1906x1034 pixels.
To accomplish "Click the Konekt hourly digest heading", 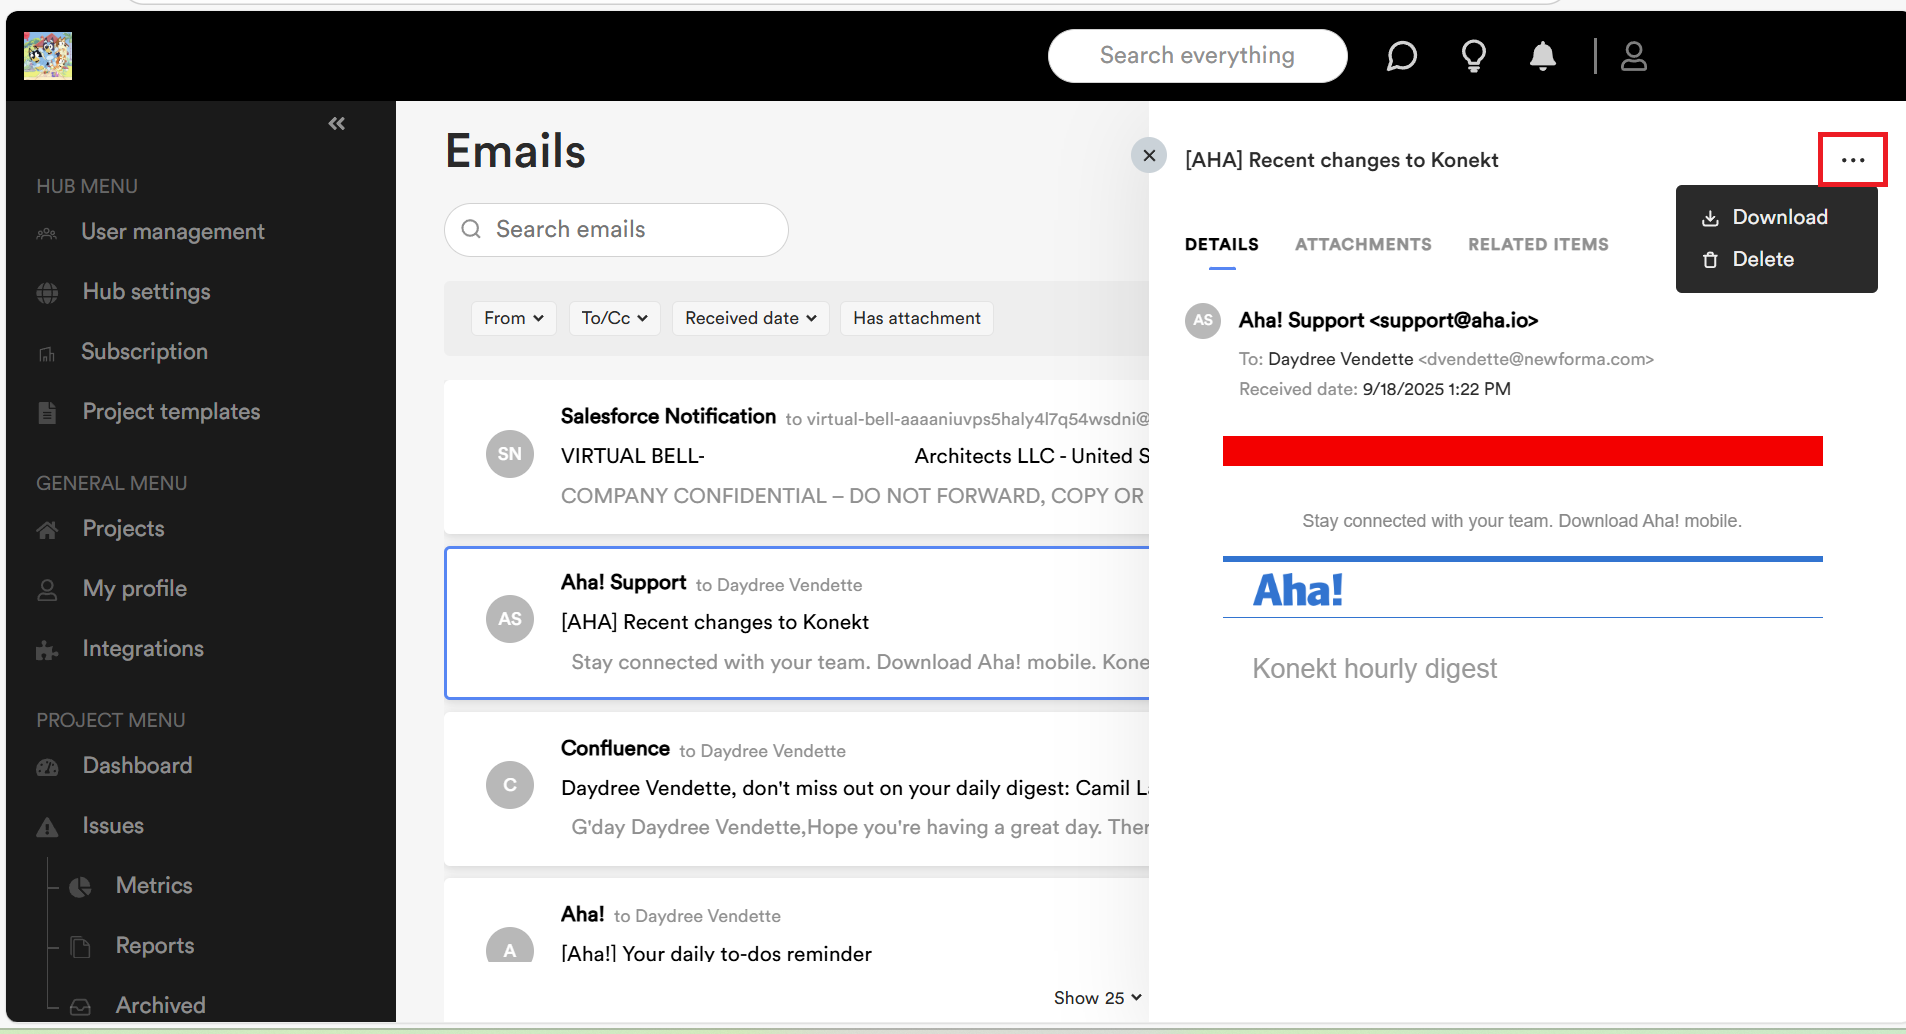I will click(1375, 669).
